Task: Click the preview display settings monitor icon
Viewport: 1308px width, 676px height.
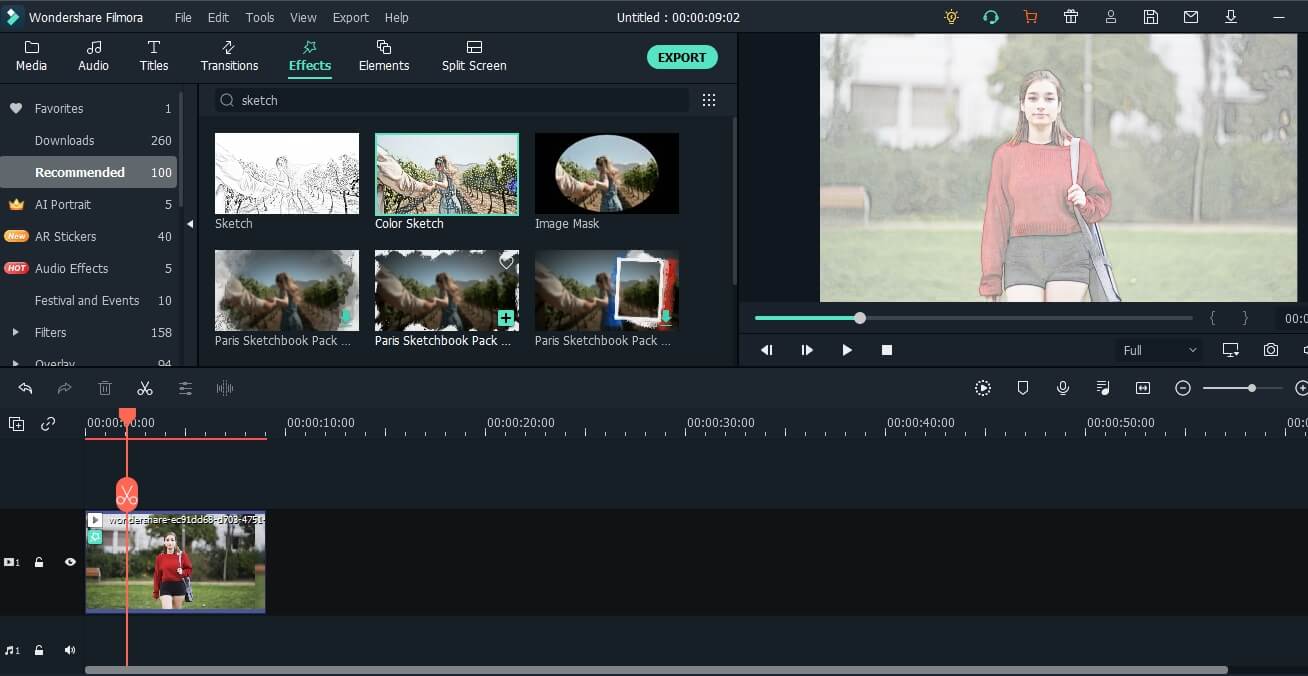Action: [1231, 350]
